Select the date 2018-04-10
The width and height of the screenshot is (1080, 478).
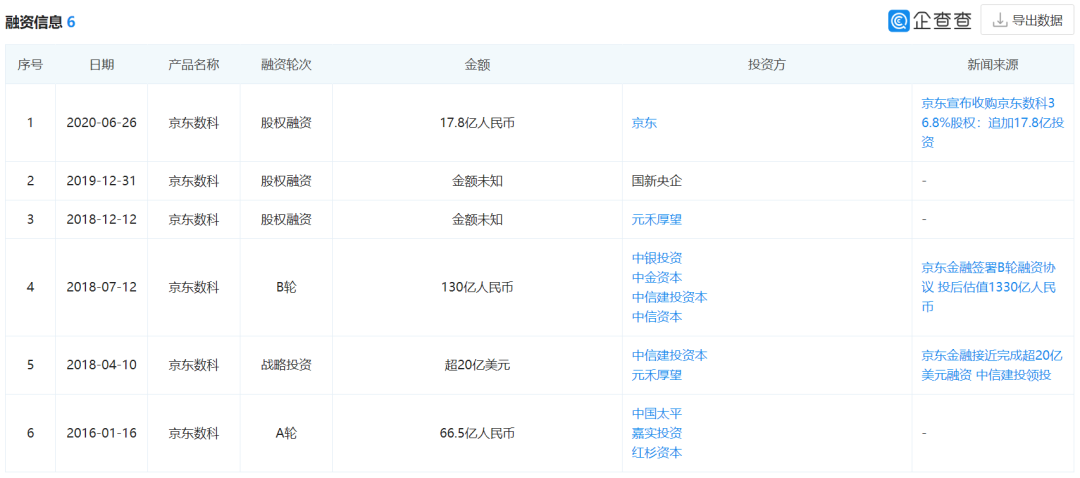coord(101,365)
